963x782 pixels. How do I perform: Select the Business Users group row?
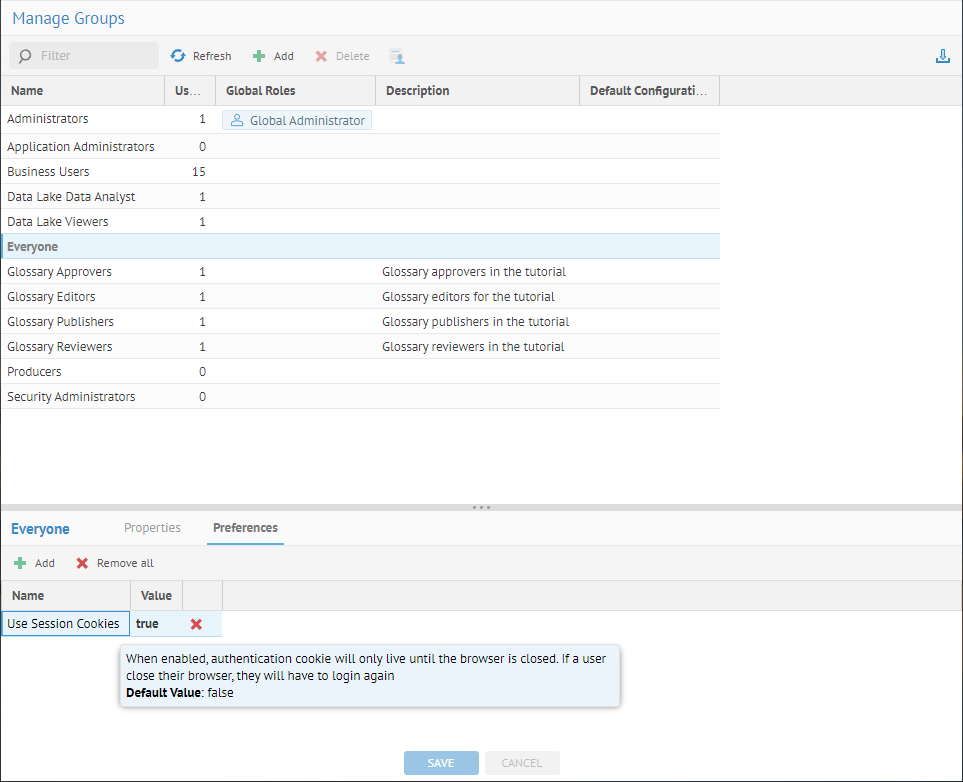48,172
